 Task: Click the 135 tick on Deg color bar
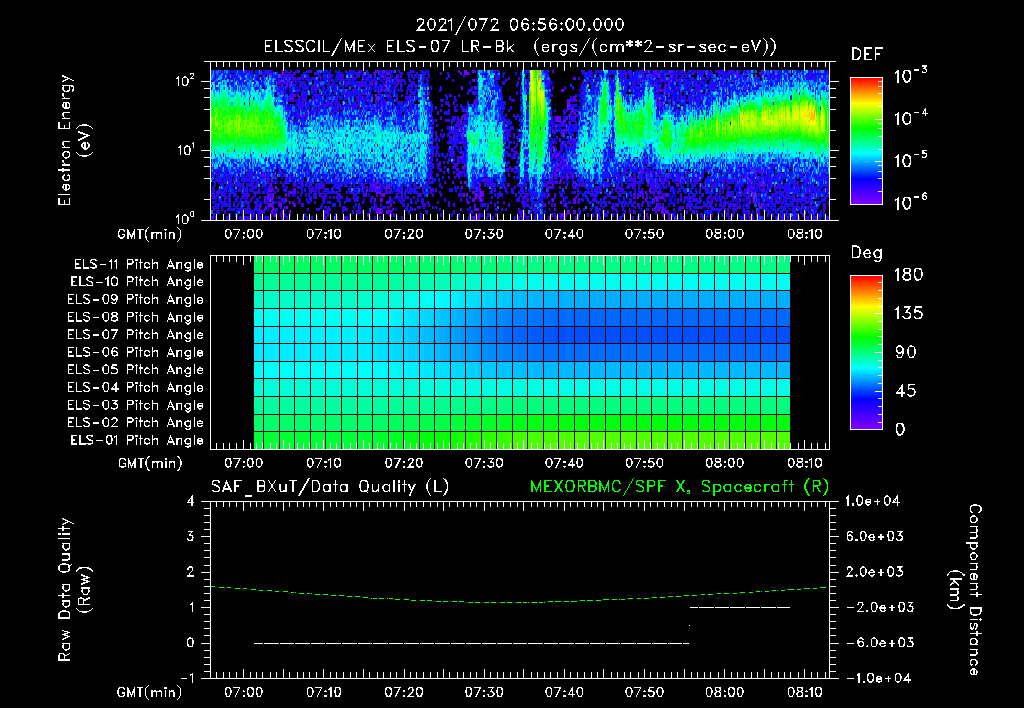[908, 314]
